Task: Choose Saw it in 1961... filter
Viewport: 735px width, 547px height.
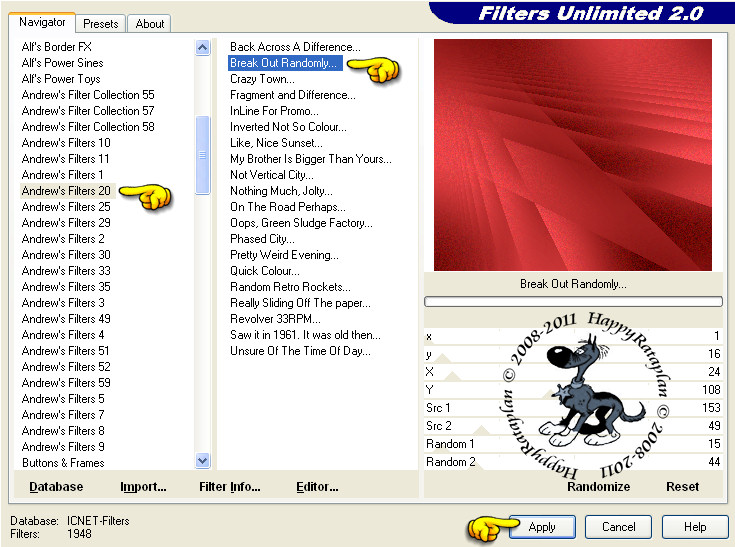Action: coord(305,335)
